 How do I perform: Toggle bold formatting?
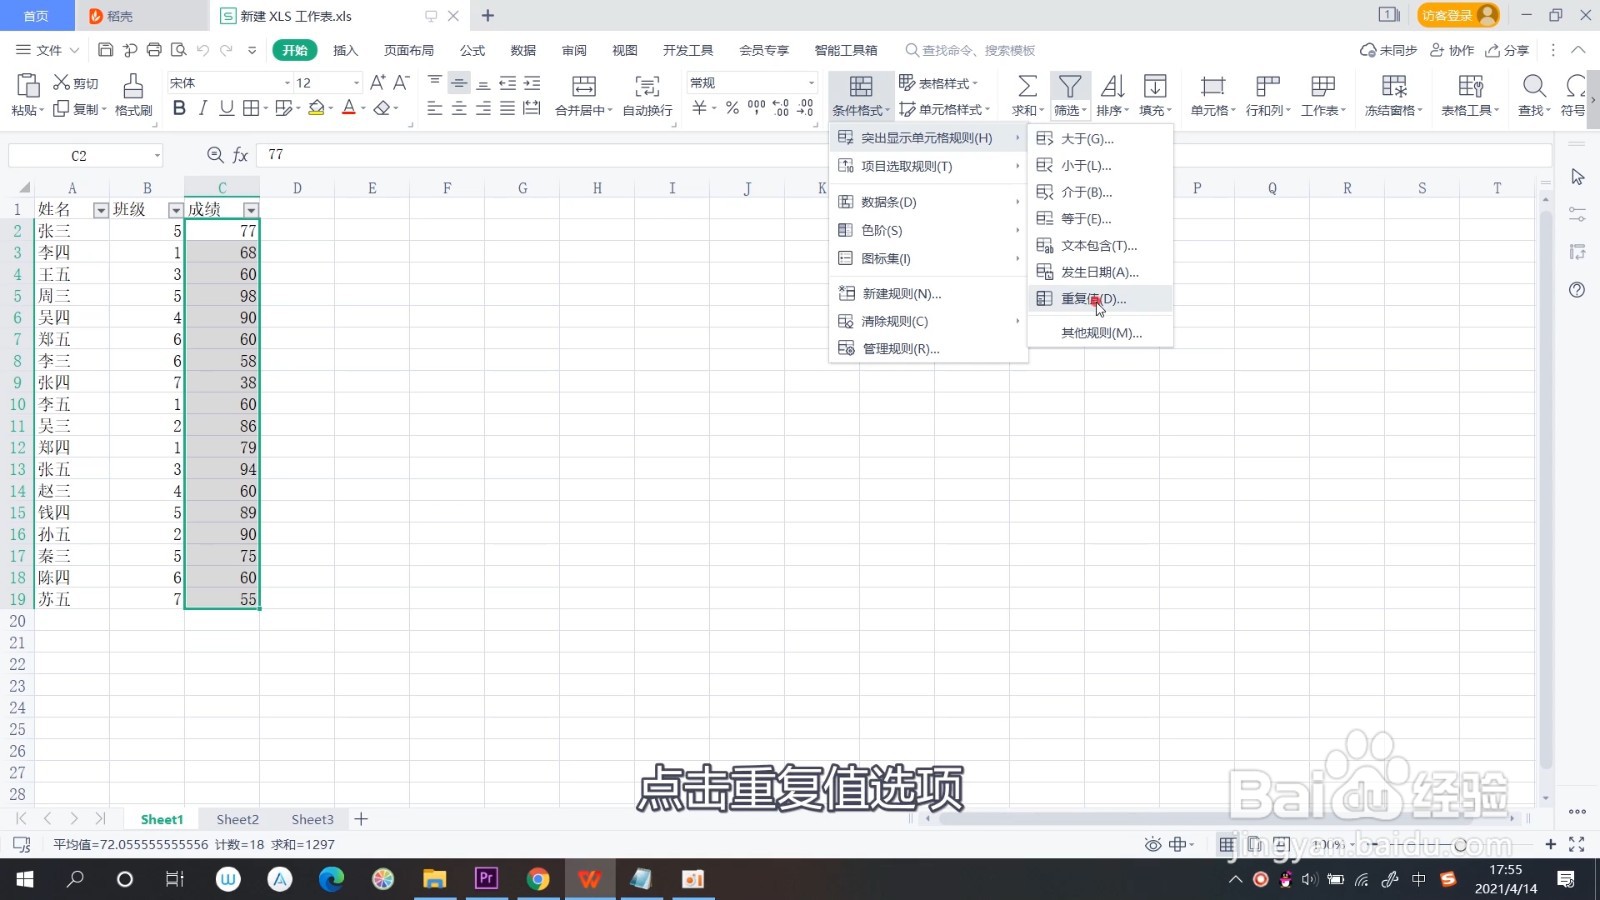pyautogui.click(x=179, y=108)
